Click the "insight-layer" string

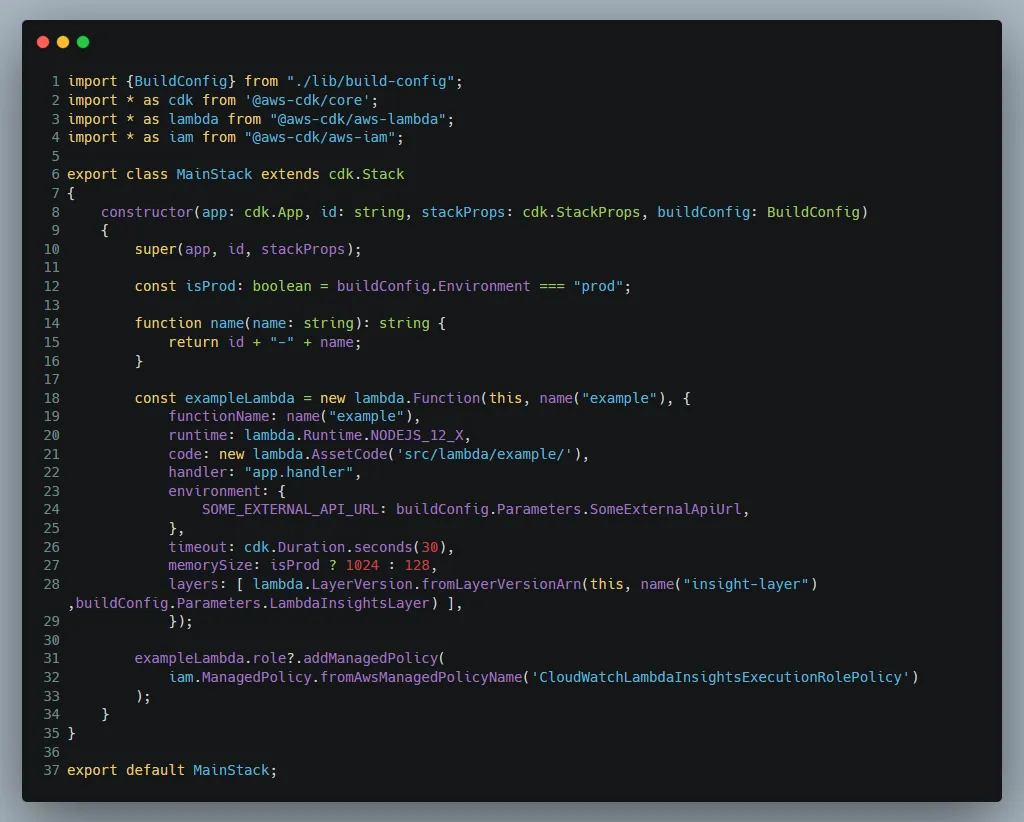(746, 584)
